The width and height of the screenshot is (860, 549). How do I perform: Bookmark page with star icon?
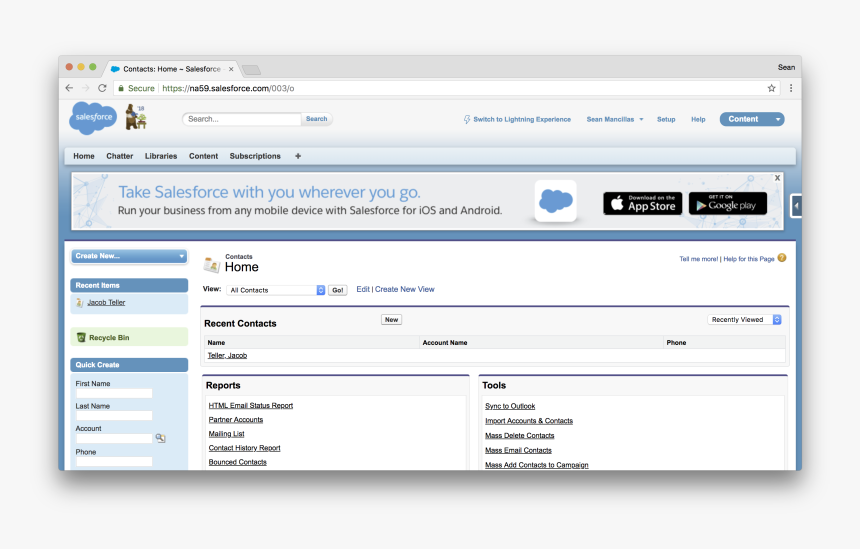(771, 88)
